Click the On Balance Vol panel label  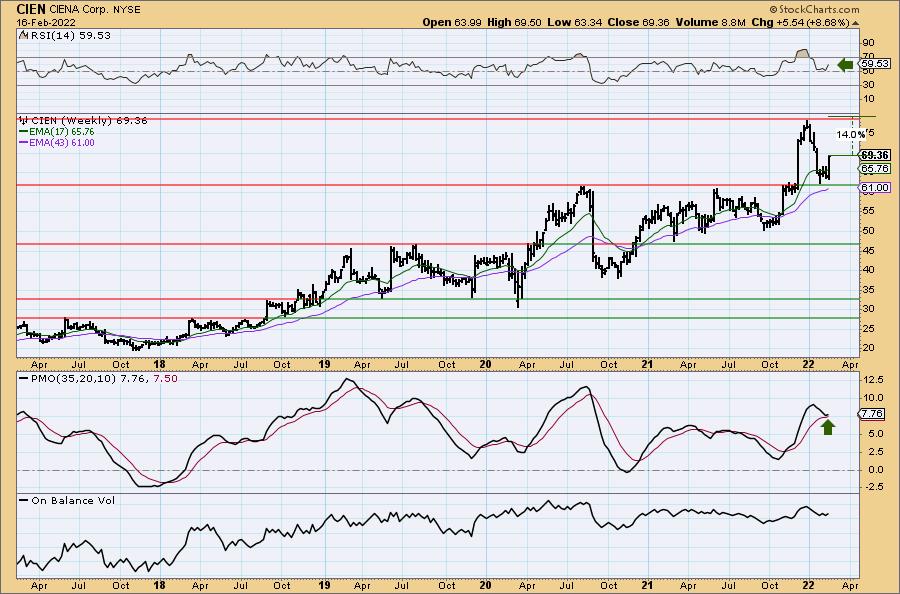[73, 500]
